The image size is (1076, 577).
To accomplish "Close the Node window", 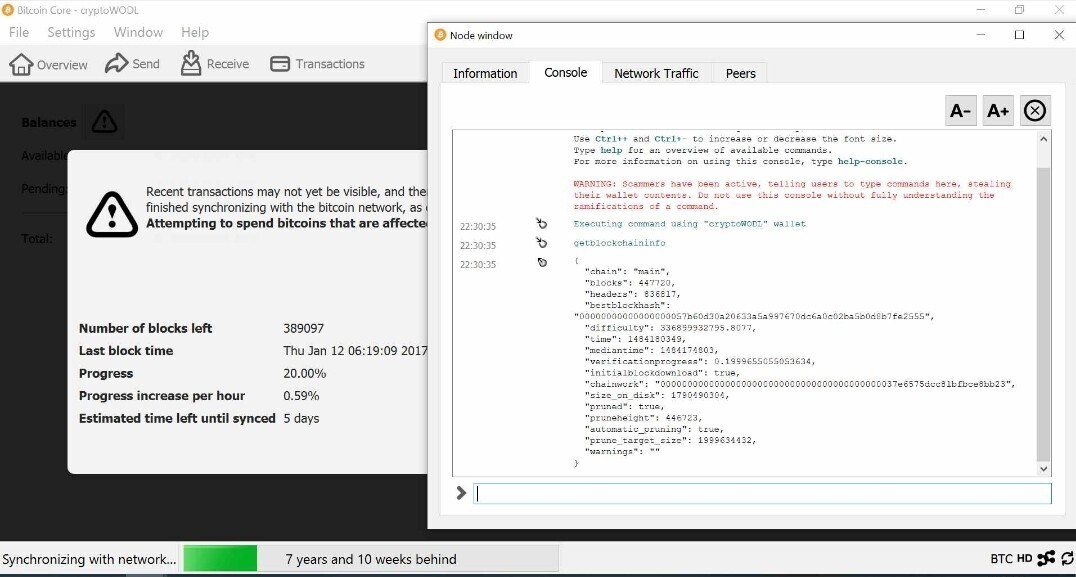I will (1059, 35).
